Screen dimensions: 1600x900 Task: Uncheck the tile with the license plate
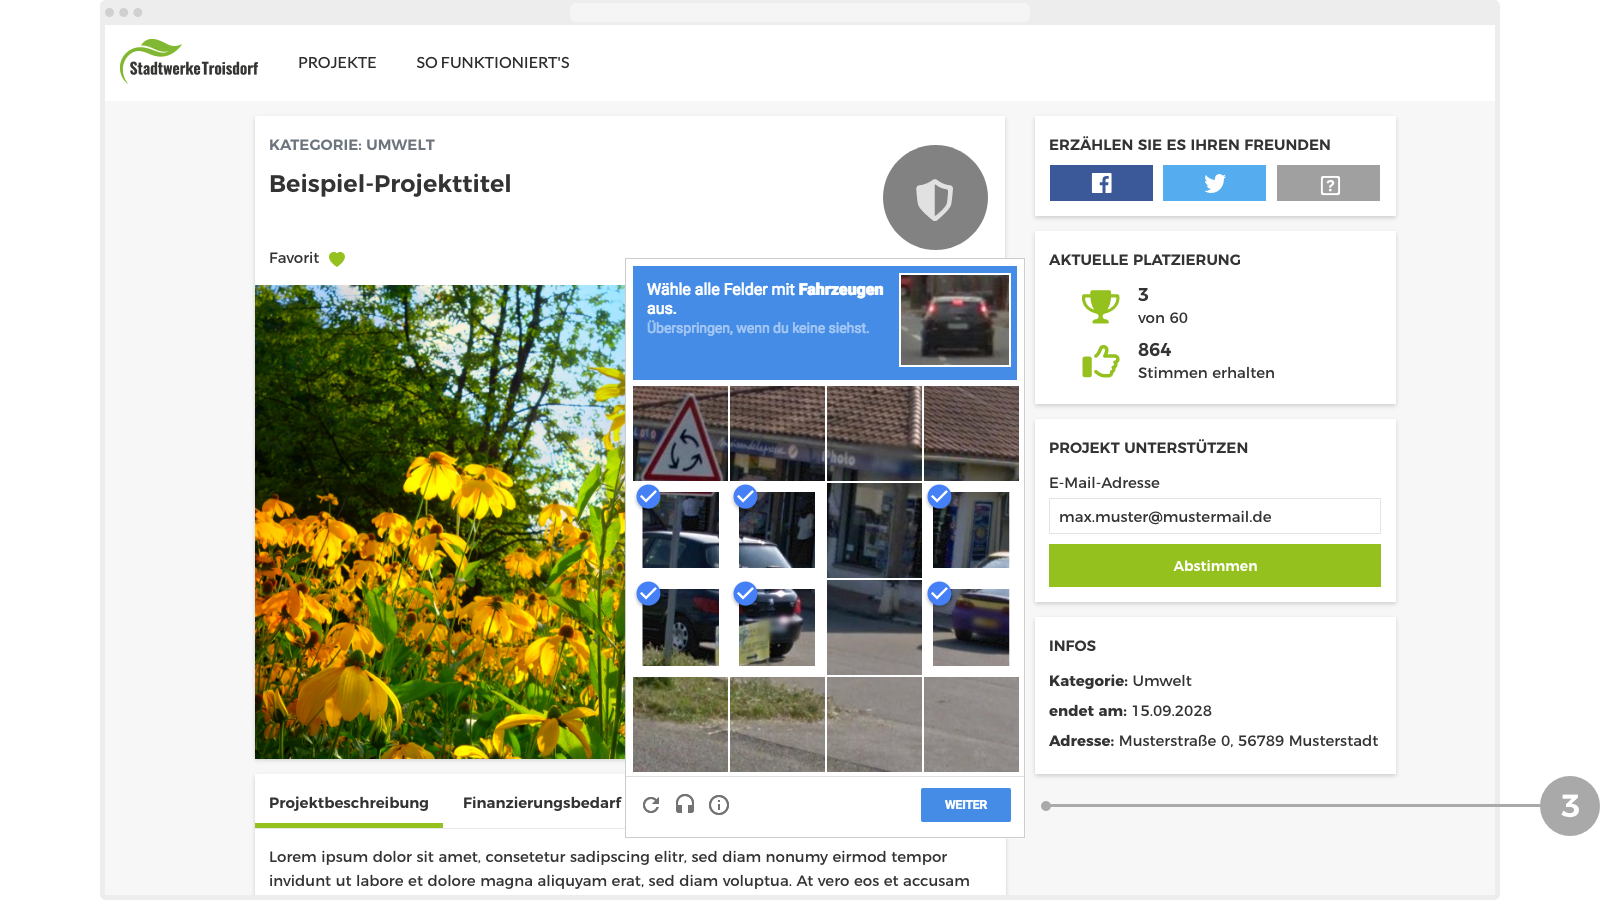click(x=777, y=628)
